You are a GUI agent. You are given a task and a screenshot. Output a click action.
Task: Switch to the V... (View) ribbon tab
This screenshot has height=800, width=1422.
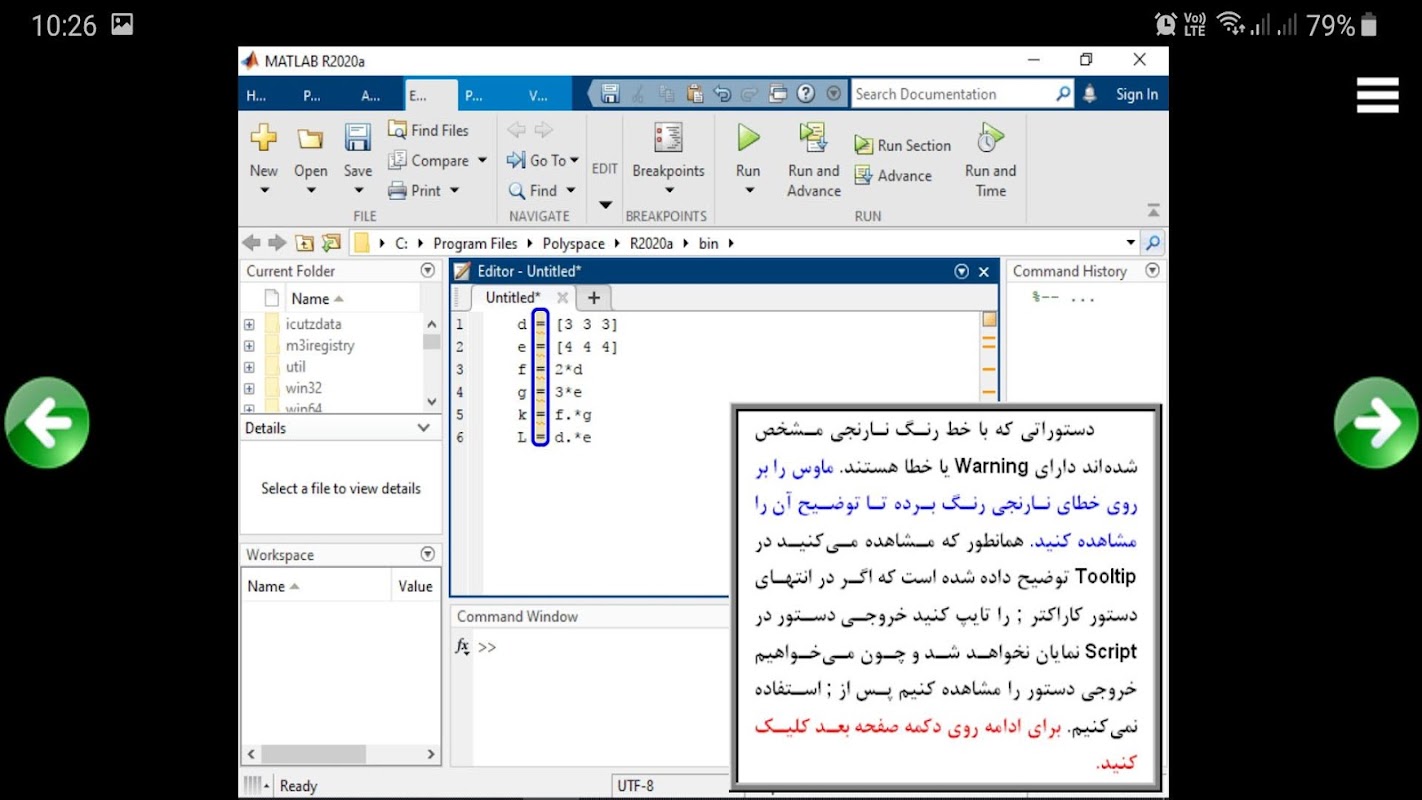(x=538, y=96)
